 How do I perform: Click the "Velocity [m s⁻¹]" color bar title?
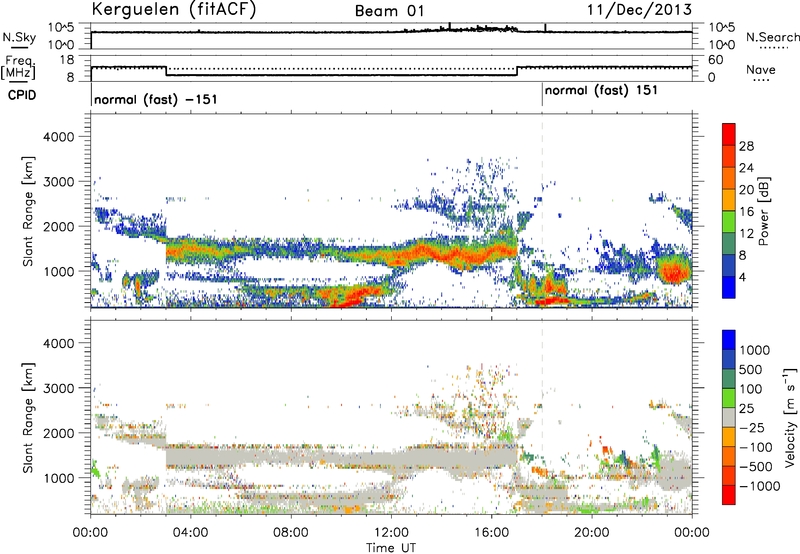(x=790, y=417)
